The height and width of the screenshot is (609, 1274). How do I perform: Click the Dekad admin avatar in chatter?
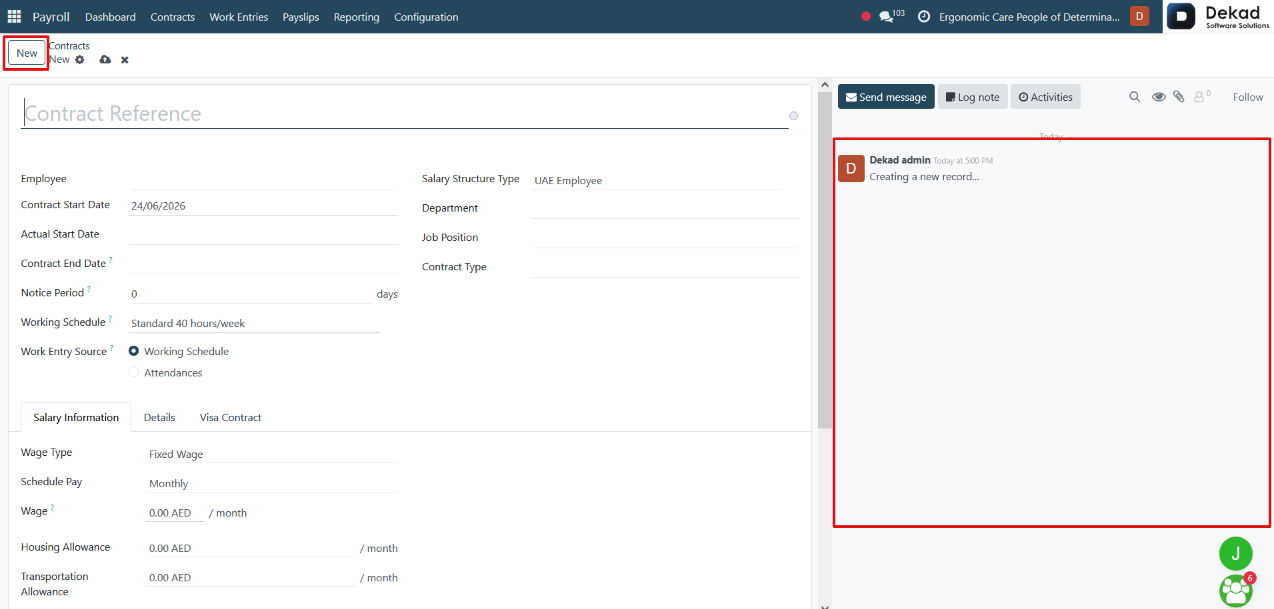pyautogui.click(x=851, y=168)
